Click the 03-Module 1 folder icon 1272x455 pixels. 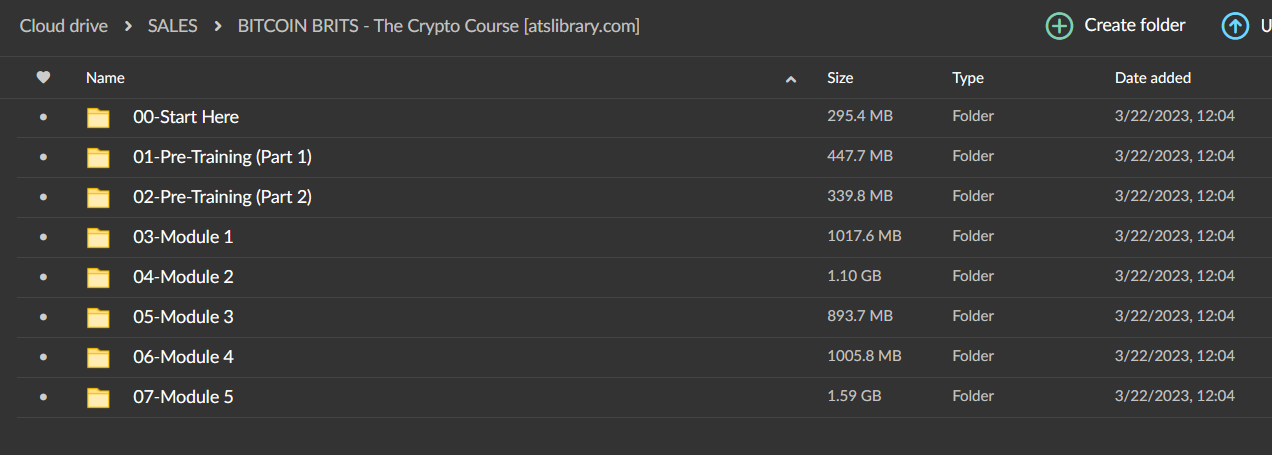(98, 237)
